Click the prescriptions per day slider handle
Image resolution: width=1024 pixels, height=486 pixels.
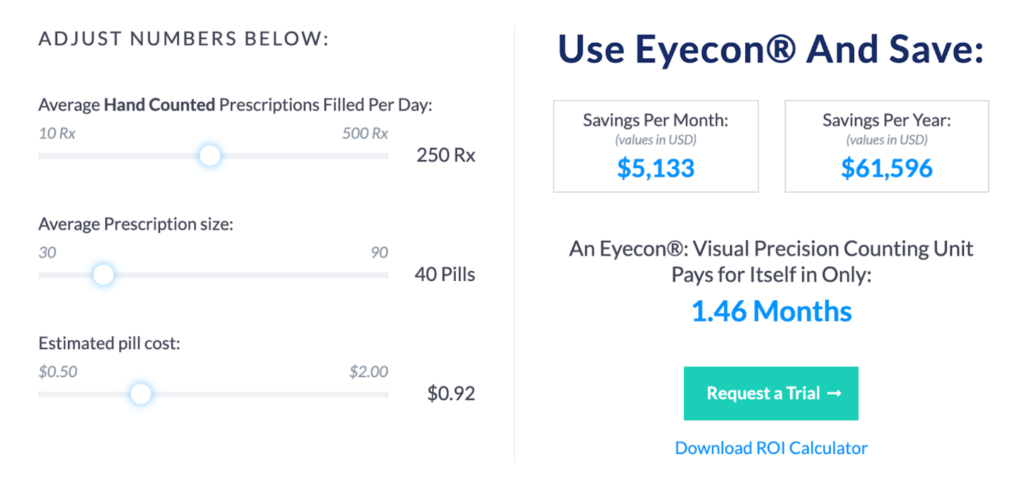(x=210, y=155)
